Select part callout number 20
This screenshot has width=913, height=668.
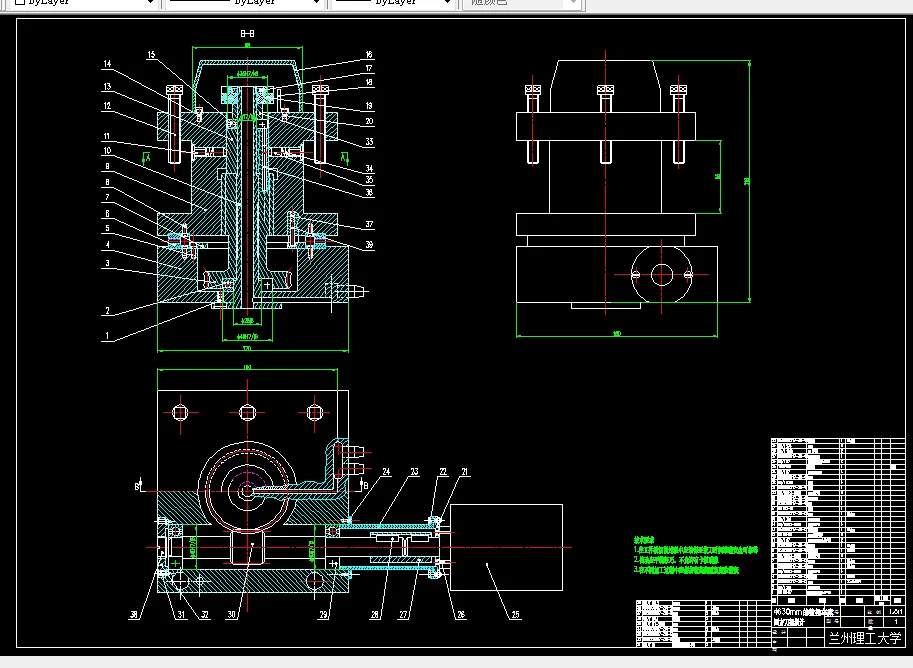pos(369,121)
